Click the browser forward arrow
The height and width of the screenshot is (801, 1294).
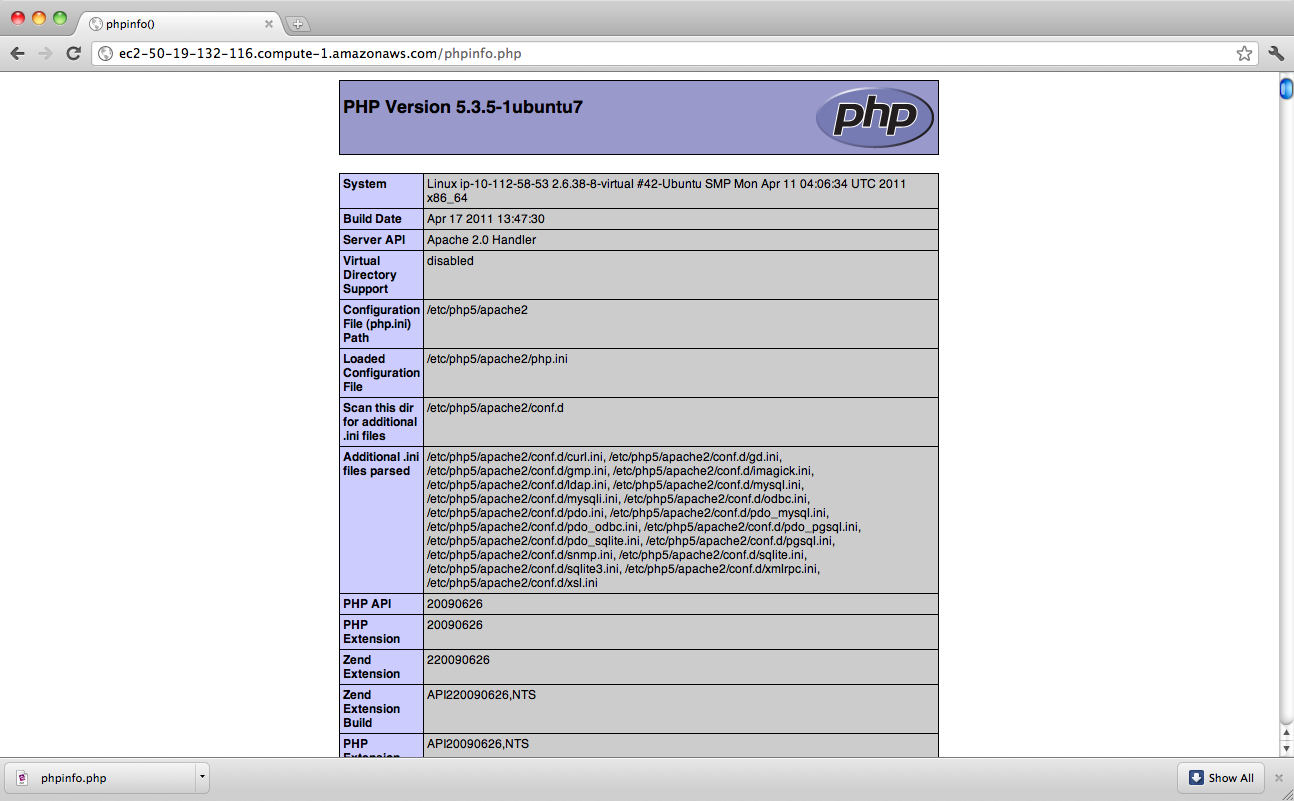(x=45, y=54)
